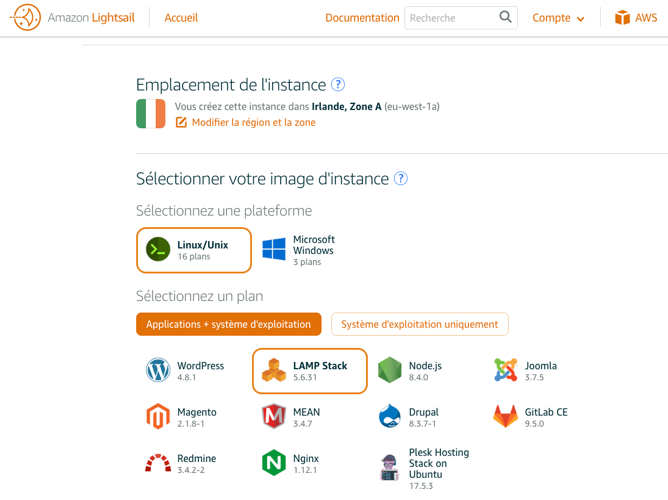668x500 pixels.
Task: Click Modifier la région et la zone
Action: point(253,122)
